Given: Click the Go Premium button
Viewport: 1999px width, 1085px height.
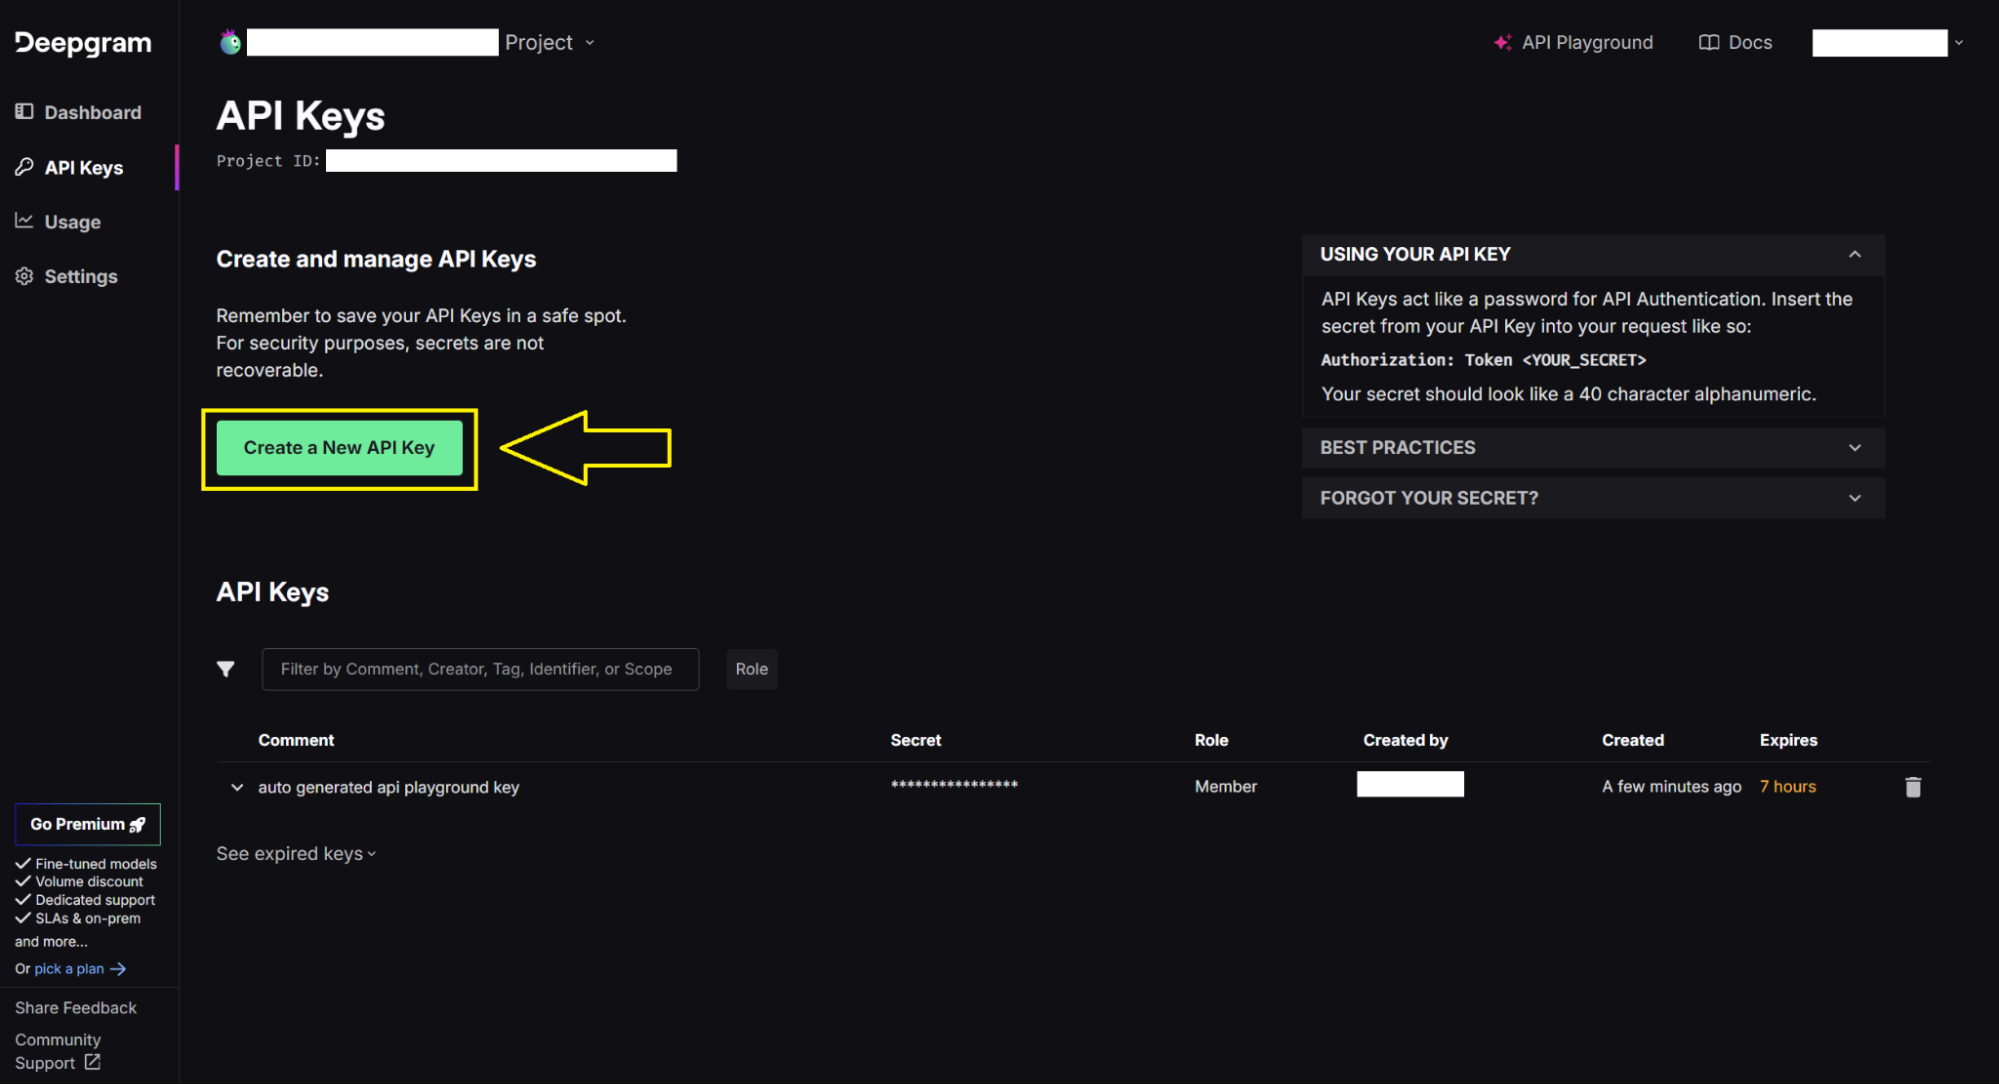Looking at the screenshot, I should (x=87, y=824).
